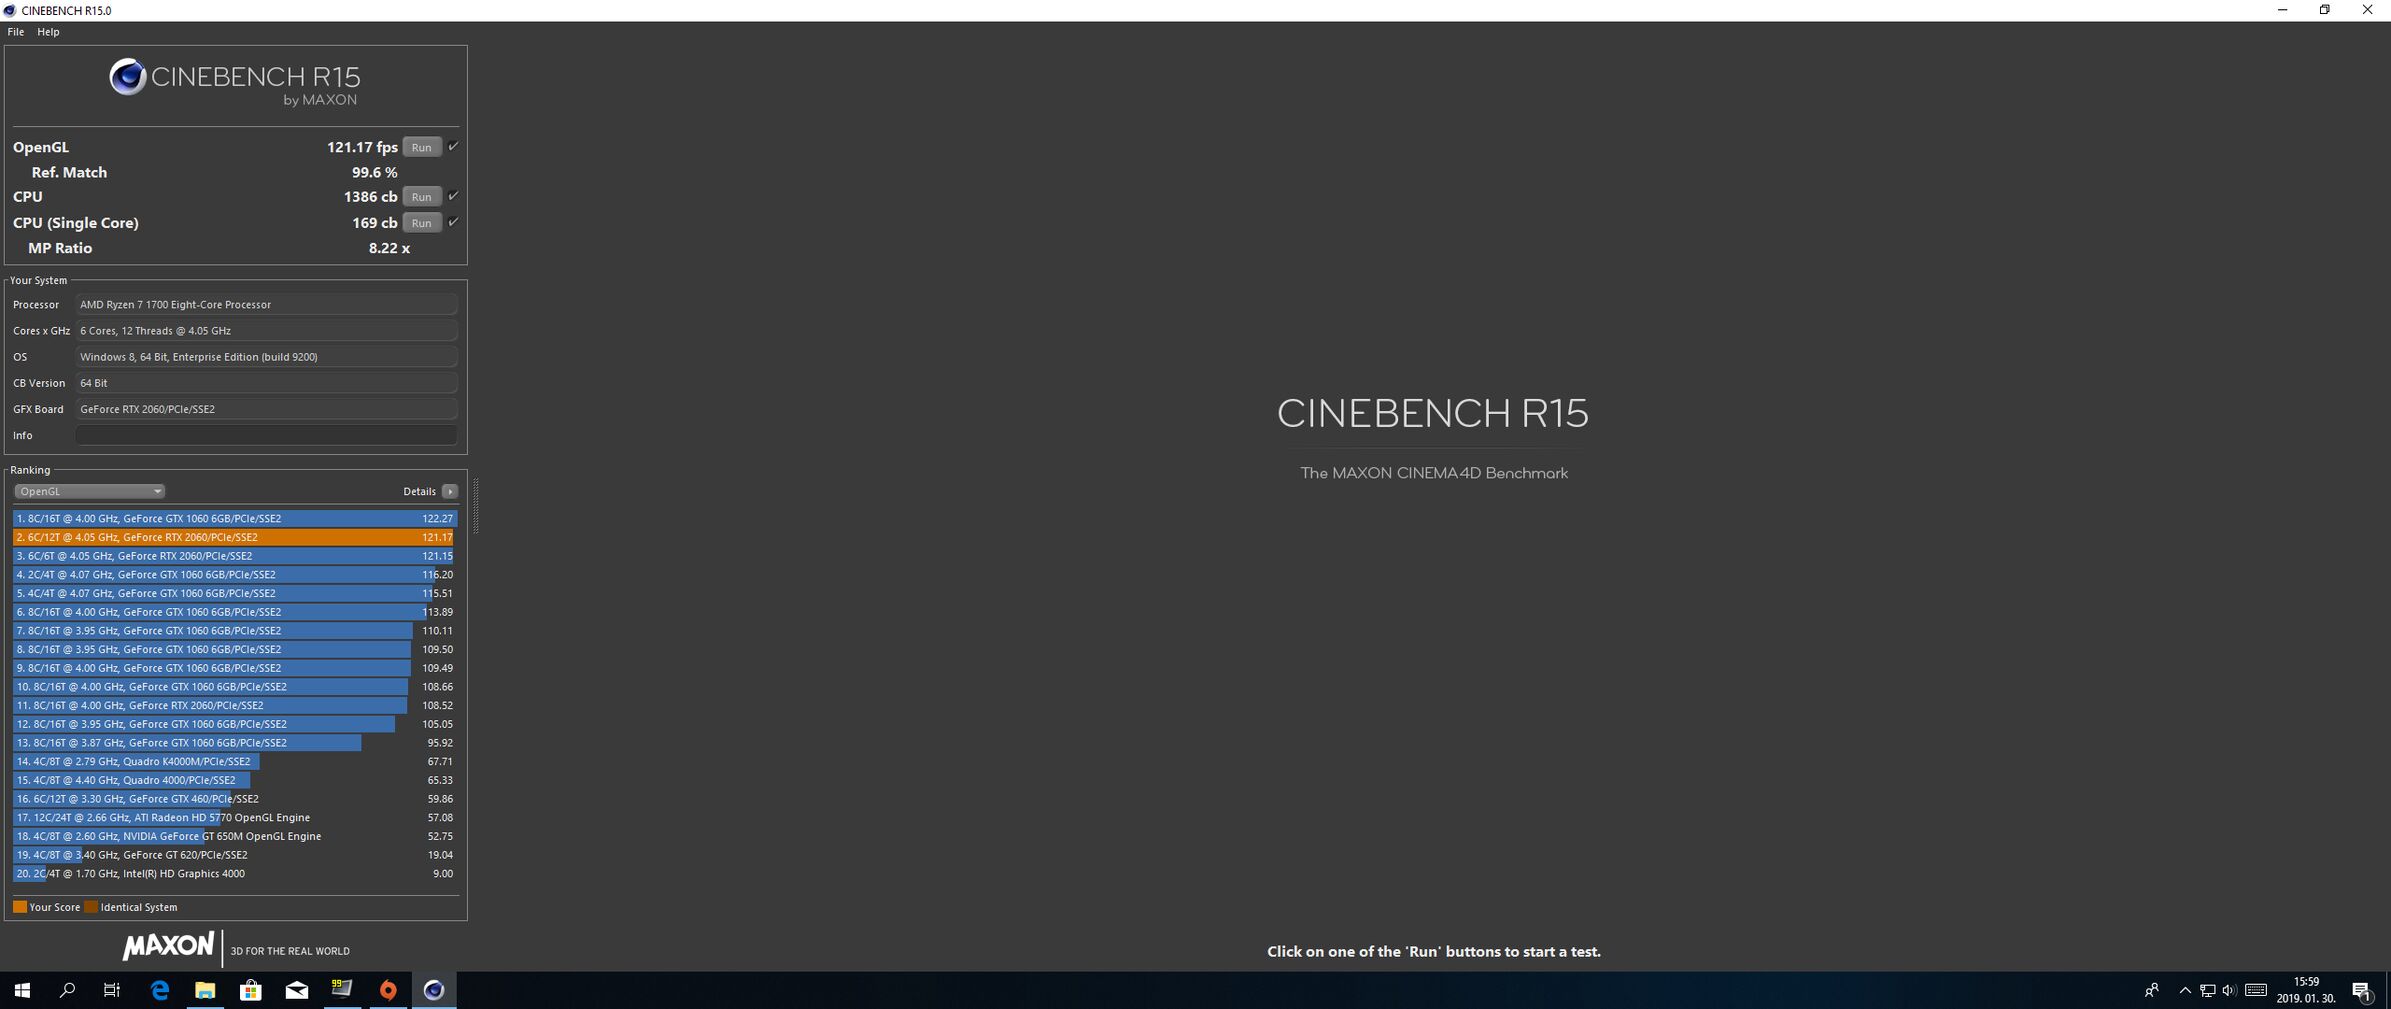Open taskbar Search

click(67, 990)
